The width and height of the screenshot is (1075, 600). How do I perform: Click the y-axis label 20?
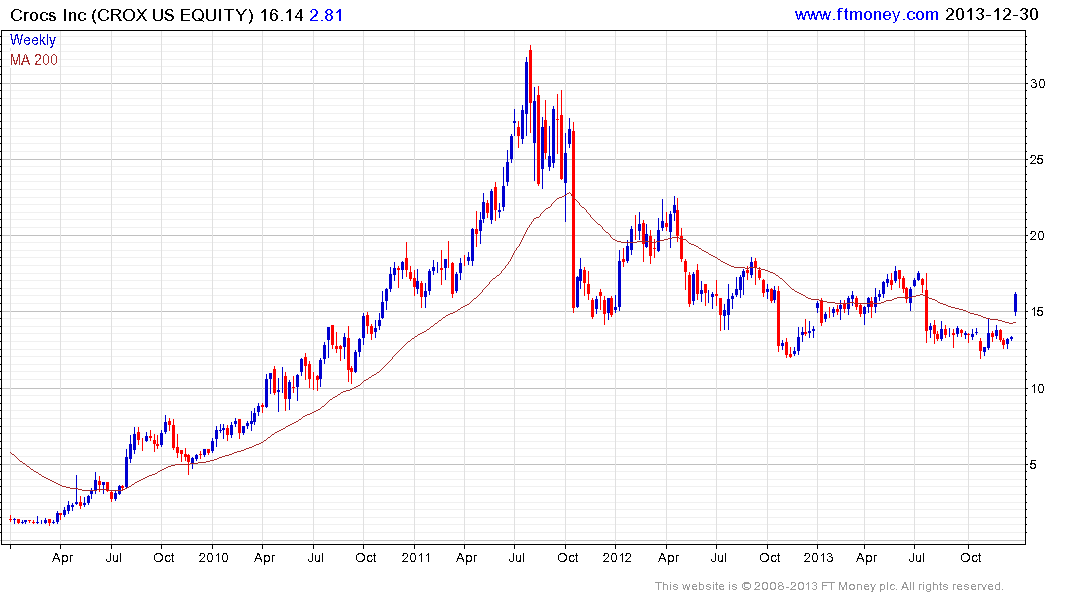click(x=1037, y=236)
